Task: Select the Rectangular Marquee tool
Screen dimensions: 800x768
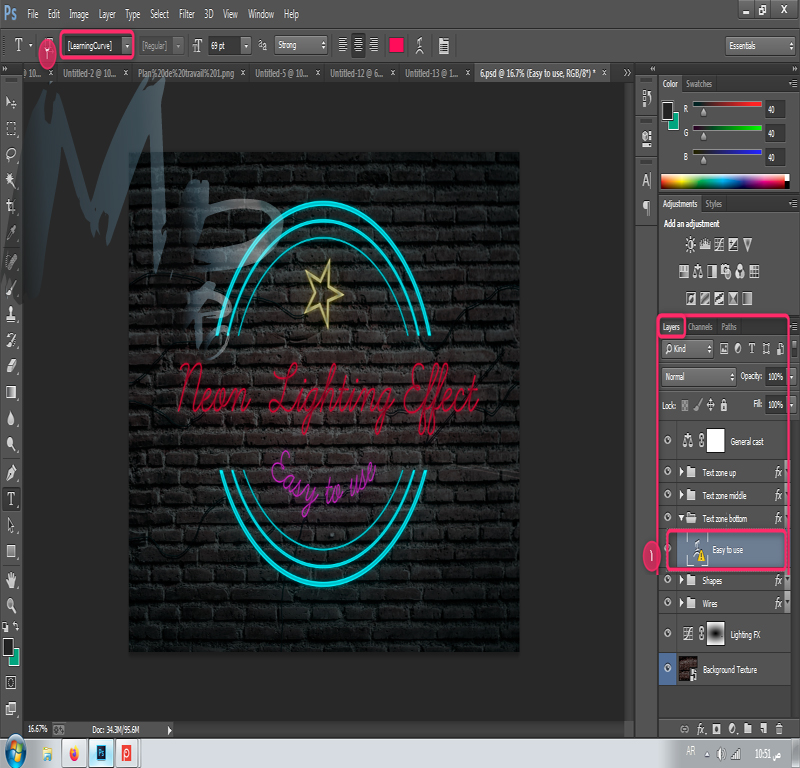Action: click(11, 128)
